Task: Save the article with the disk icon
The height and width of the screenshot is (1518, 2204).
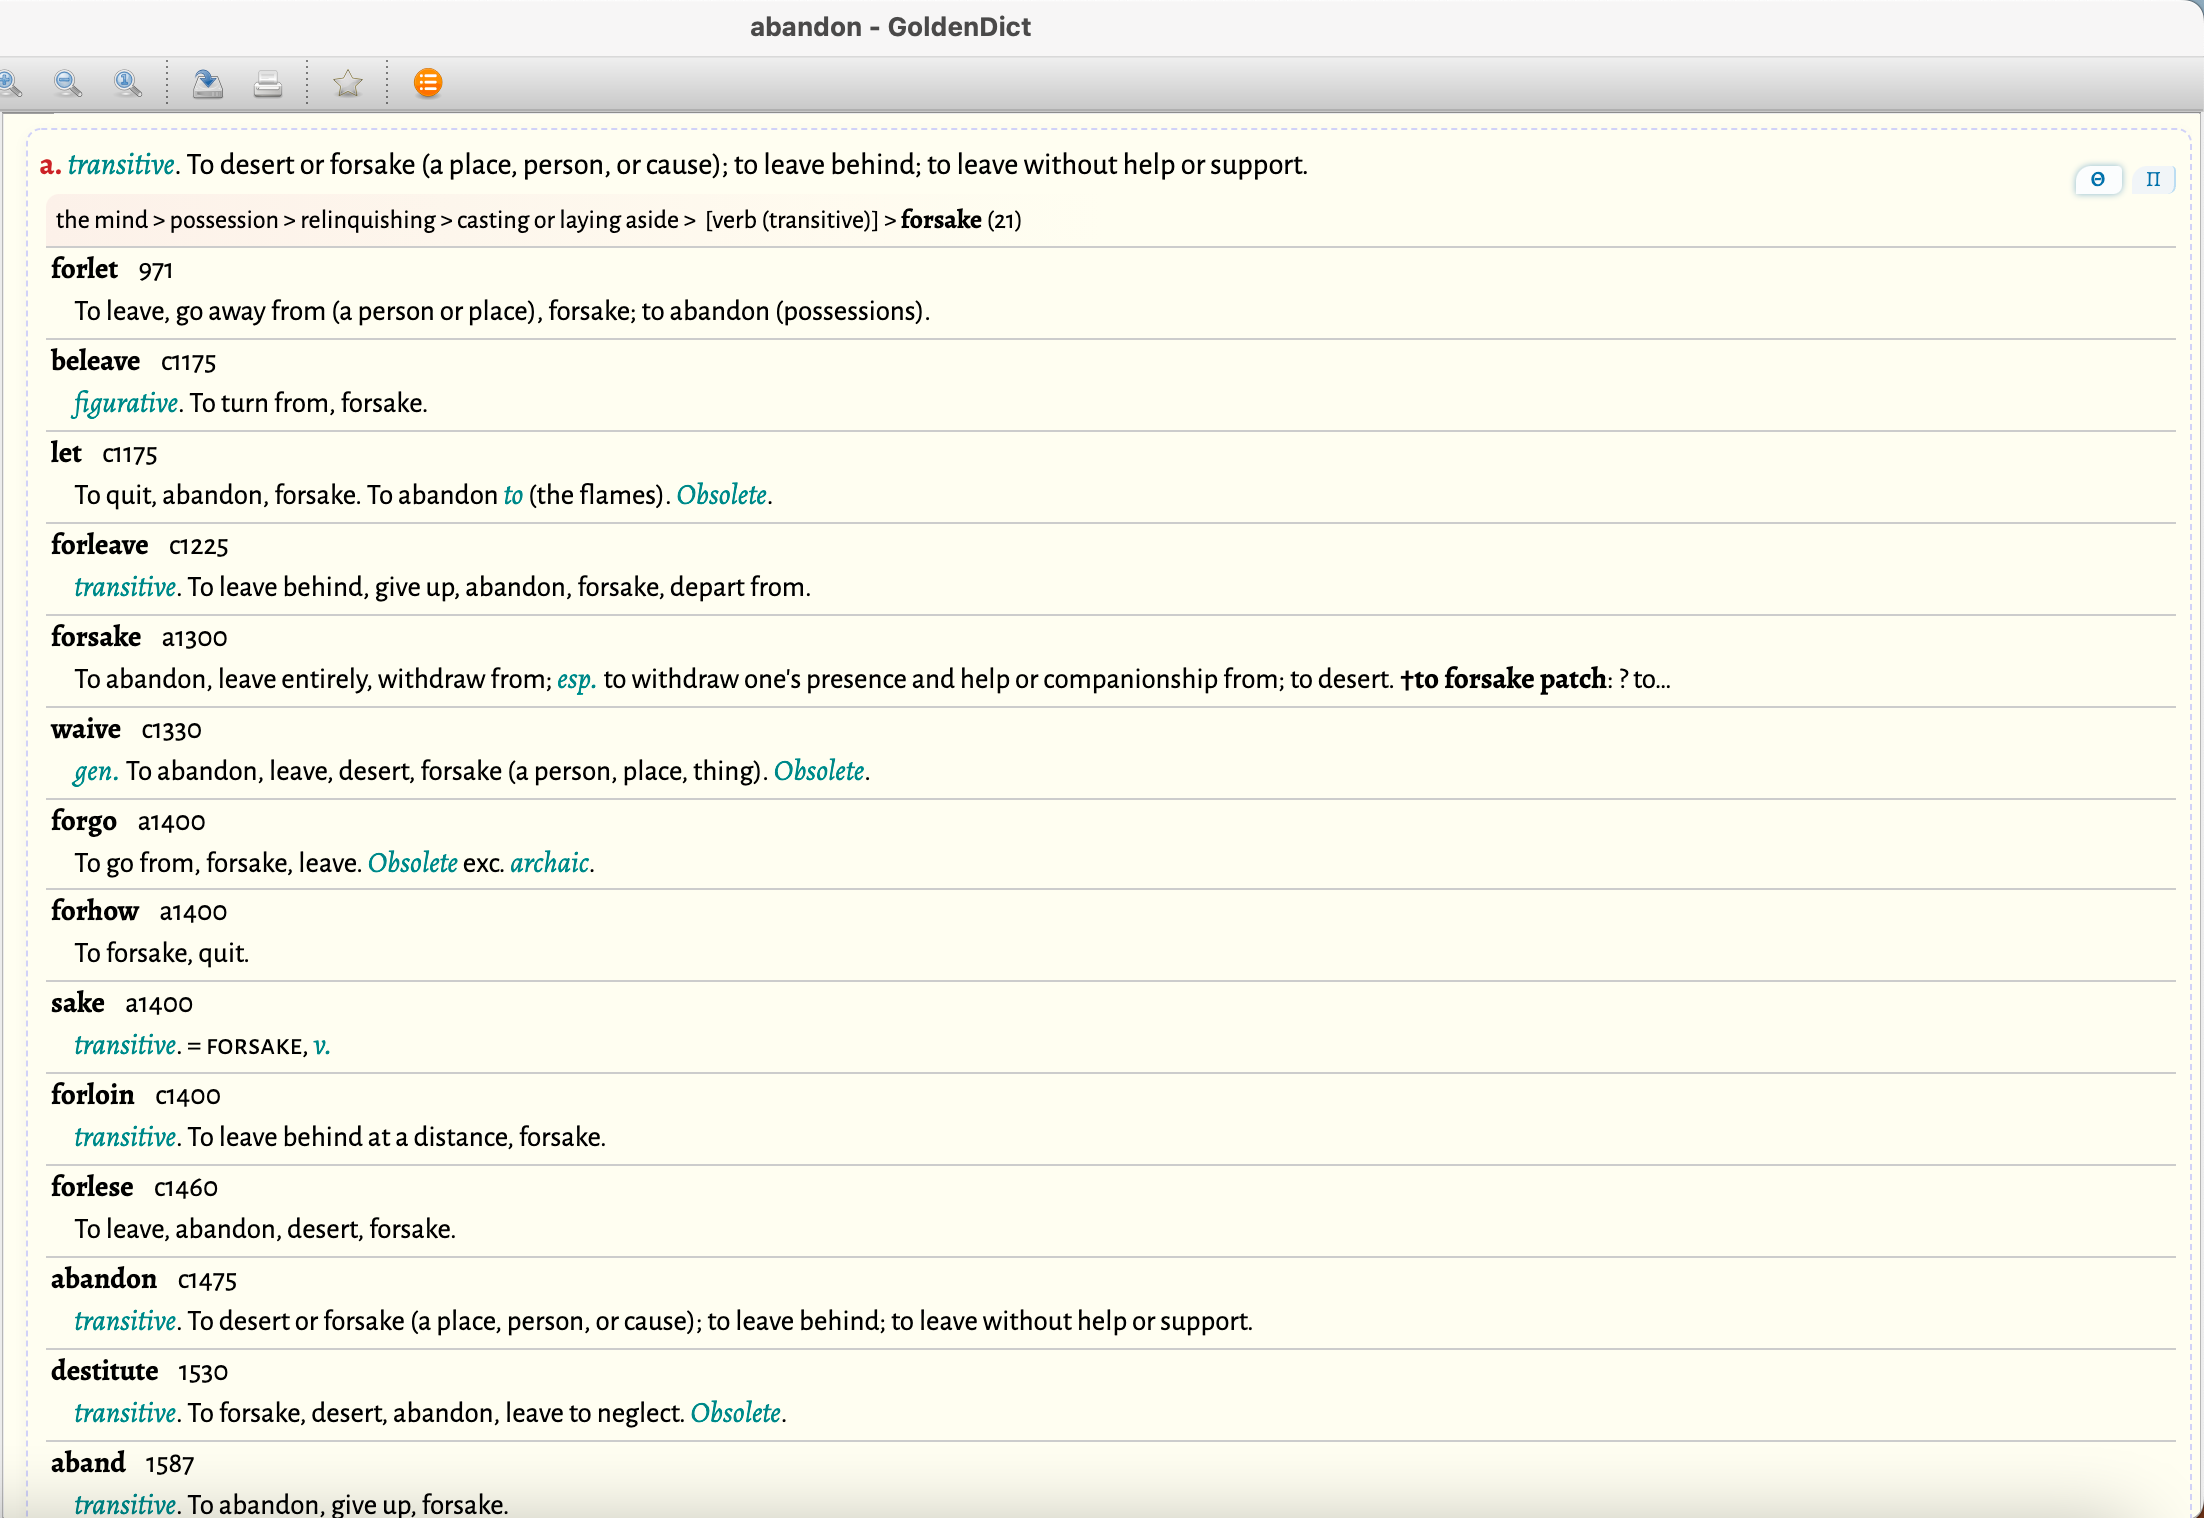Action: coord(208,83)
